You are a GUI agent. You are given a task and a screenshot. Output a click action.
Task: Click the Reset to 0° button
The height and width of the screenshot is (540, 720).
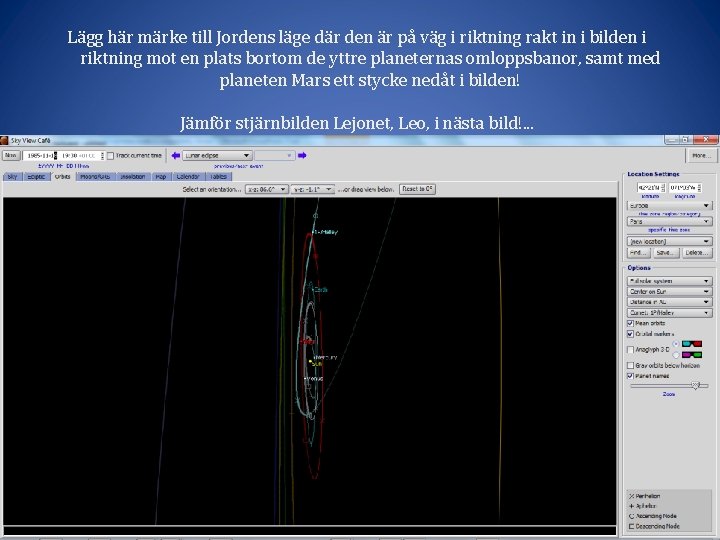click(x=417, y=189)
